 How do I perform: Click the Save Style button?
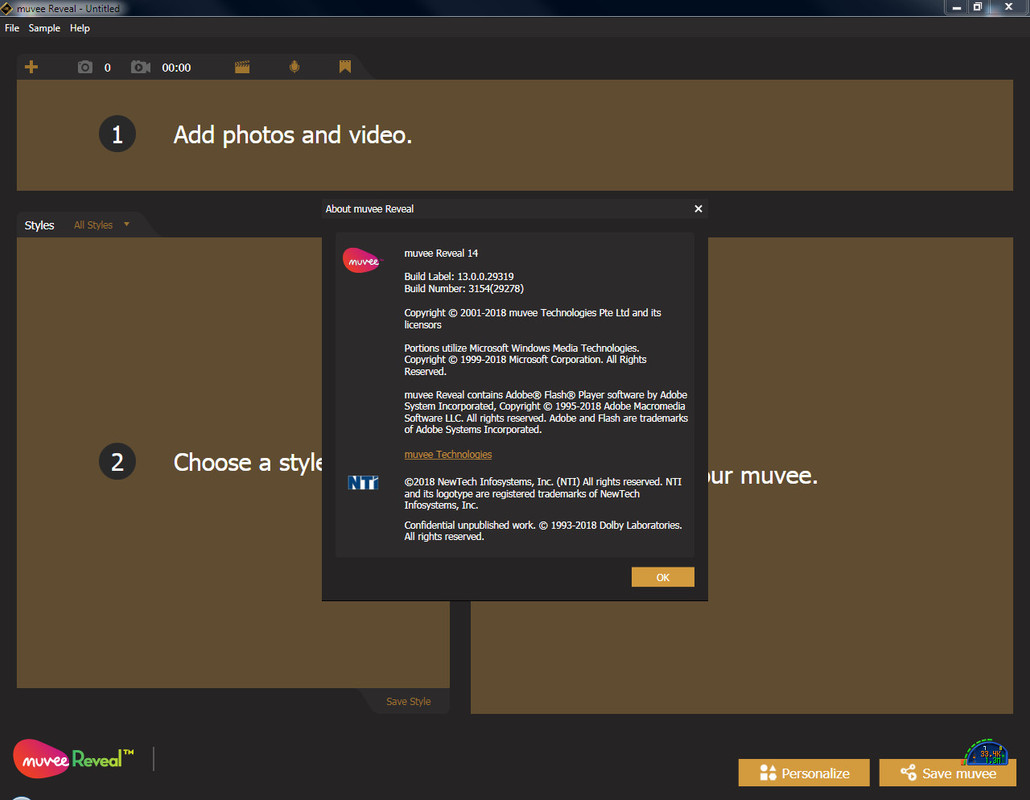tap(408, 701)
